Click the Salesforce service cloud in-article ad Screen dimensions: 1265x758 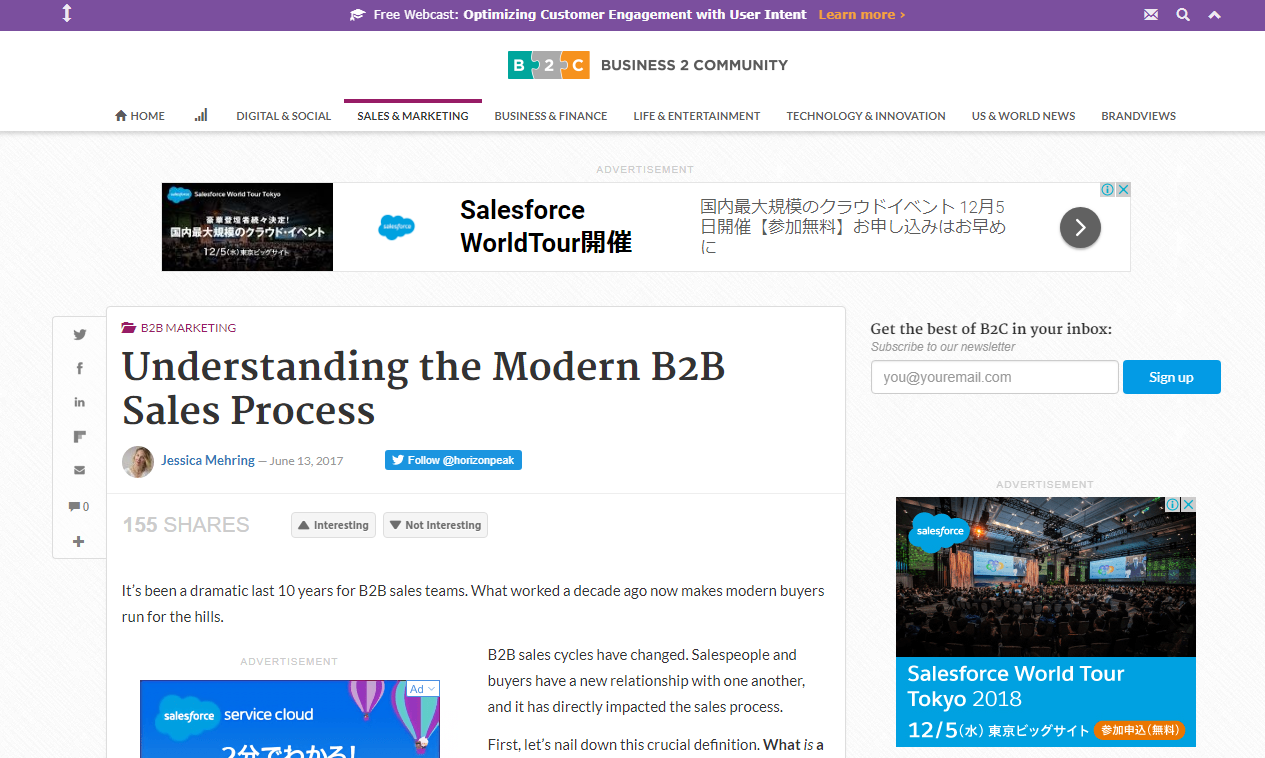pyautogui.click(x=290, y=719)
